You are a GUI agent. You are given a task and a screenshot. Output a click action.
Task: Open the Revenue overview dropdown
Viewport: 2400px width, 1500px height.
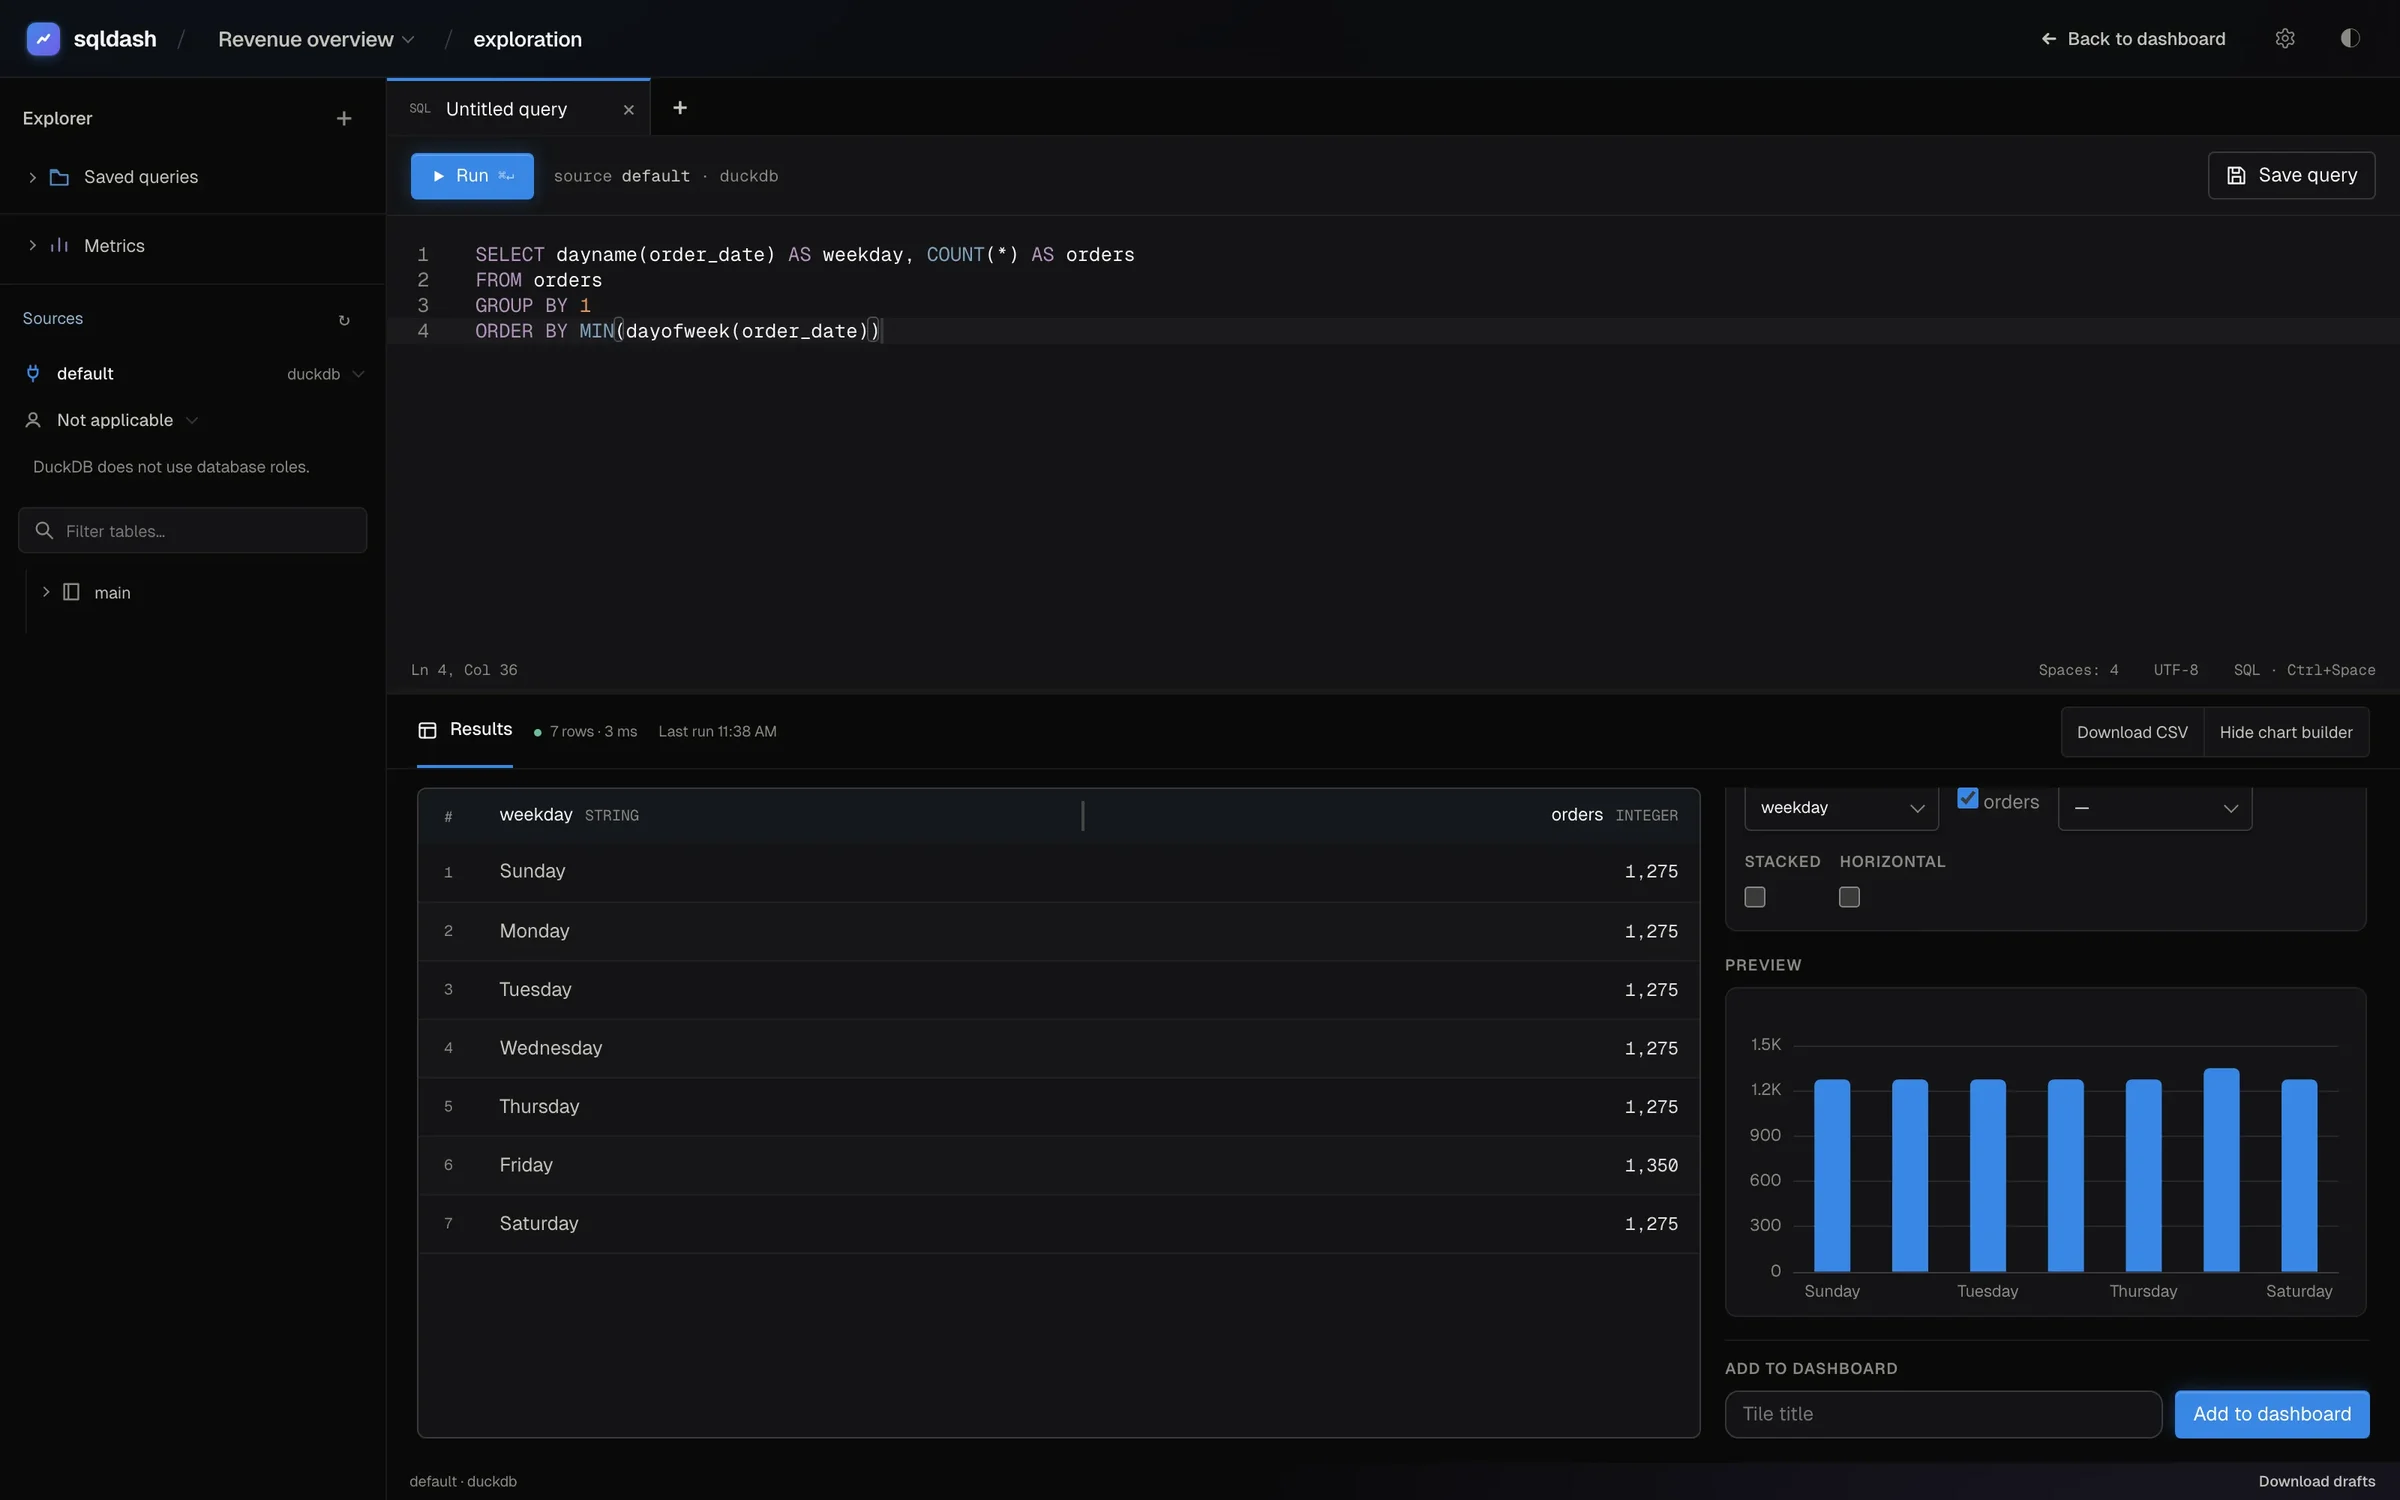click(316, 39)
